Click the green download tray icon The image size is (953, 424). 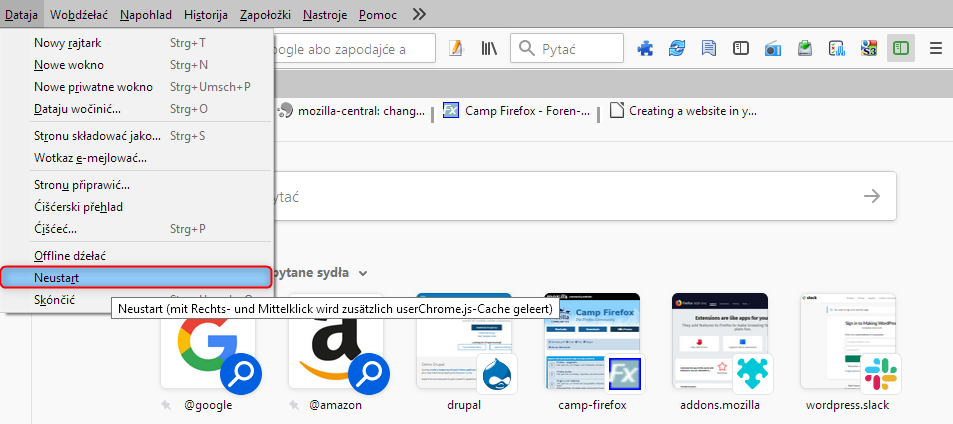click(805, 48)
